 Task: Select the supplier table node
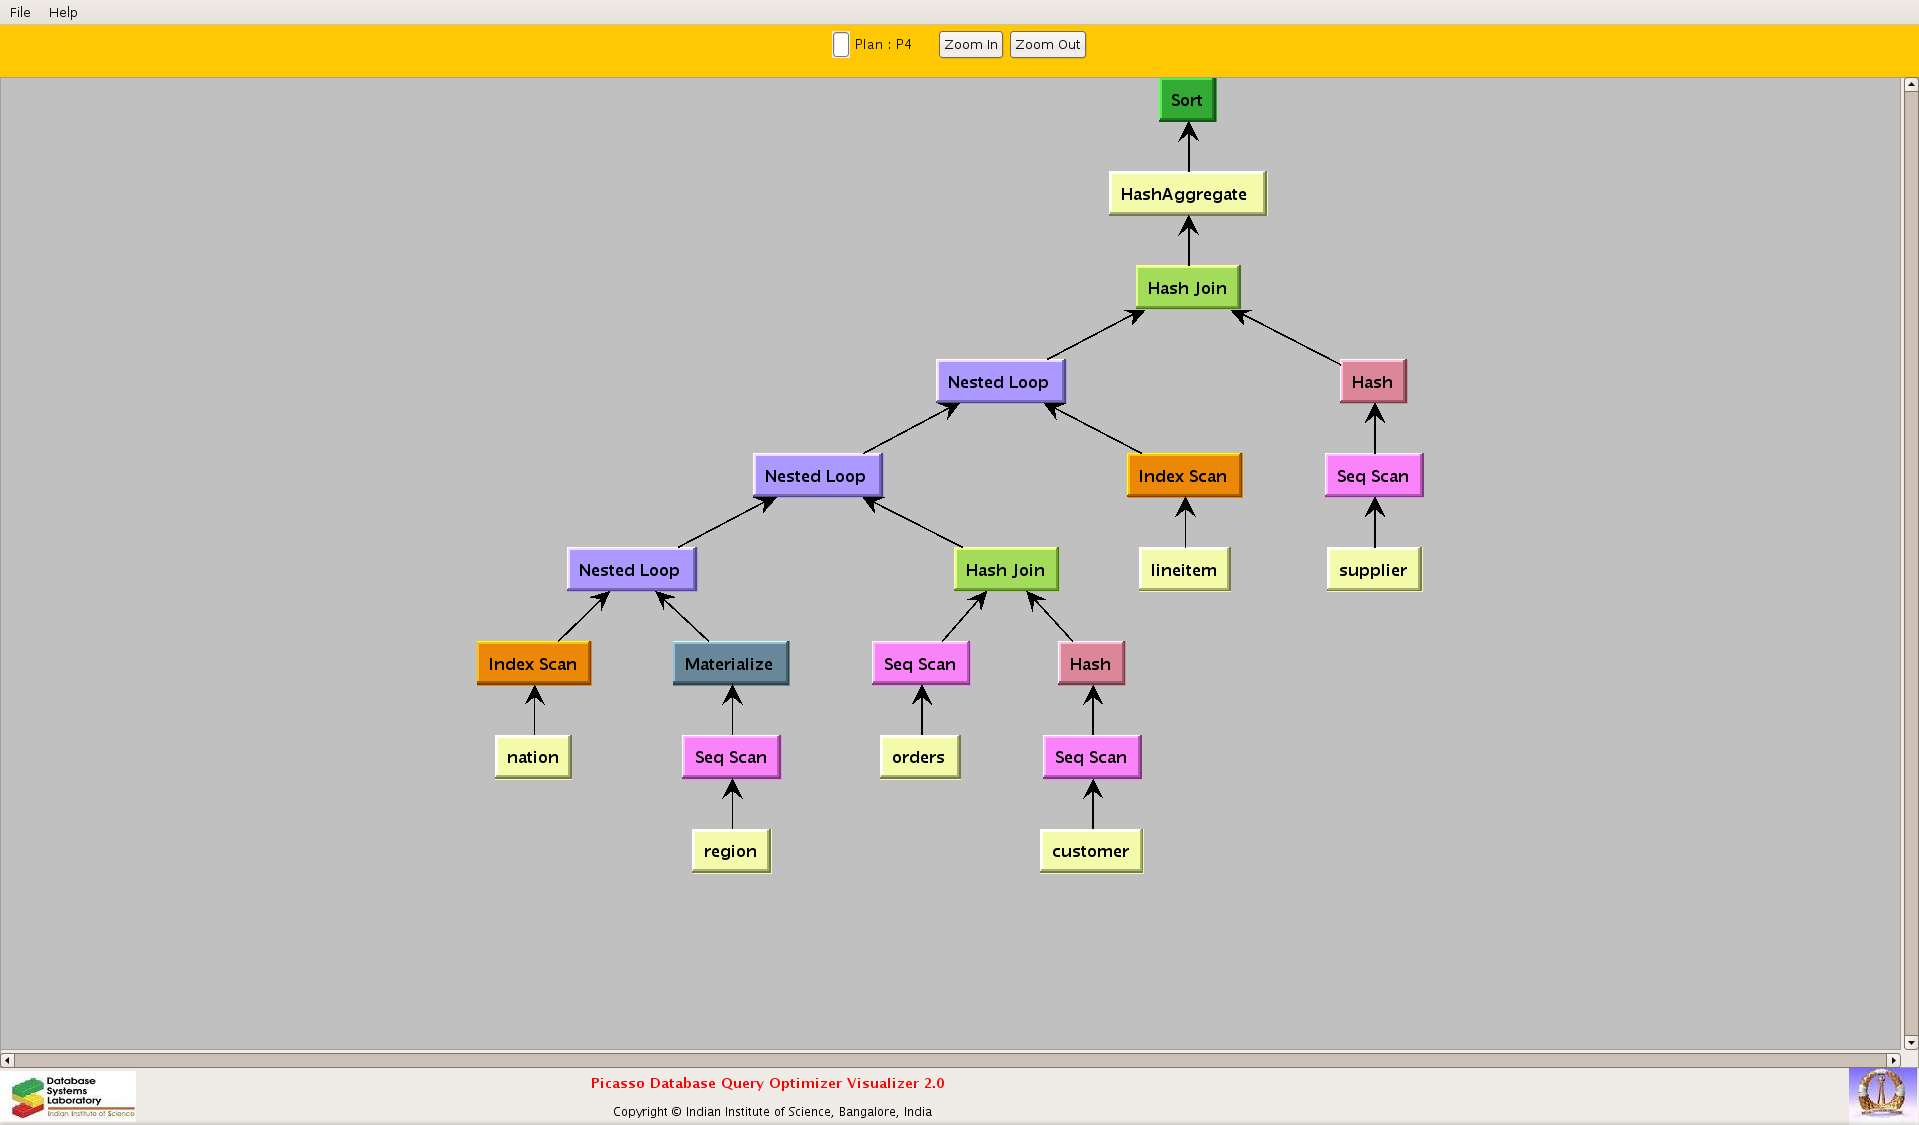[x=1373, y=570]
